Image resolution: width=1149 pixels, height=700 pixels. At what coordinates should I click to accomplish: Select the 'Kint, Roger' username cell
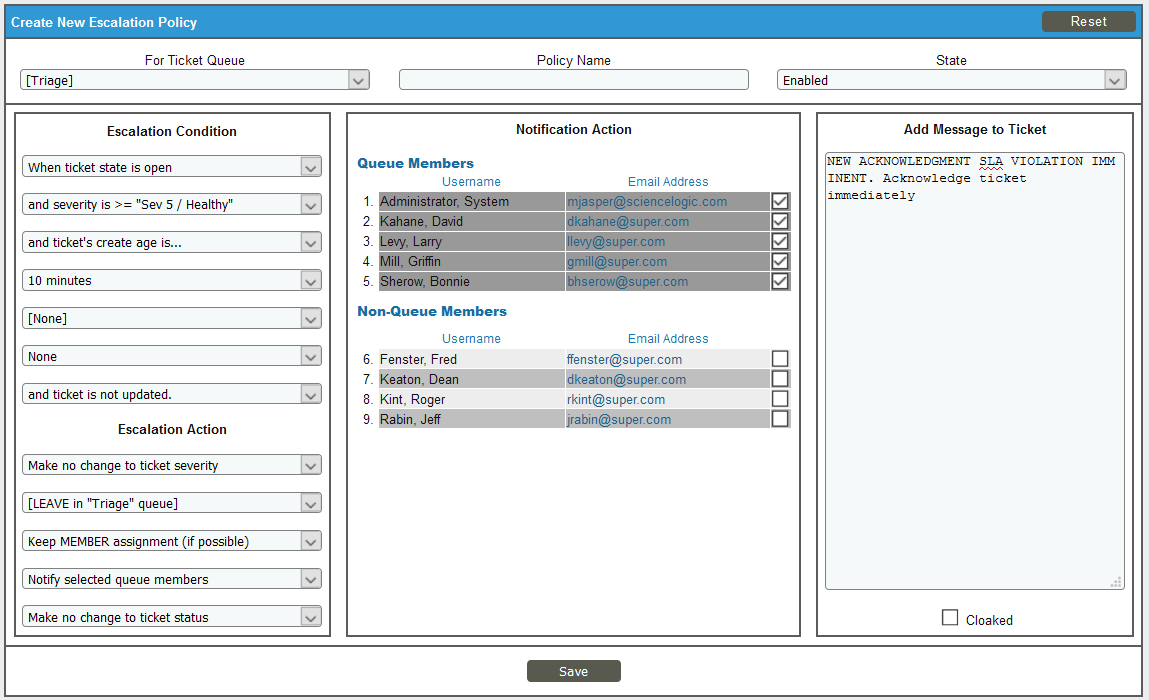tap(472, 399)
